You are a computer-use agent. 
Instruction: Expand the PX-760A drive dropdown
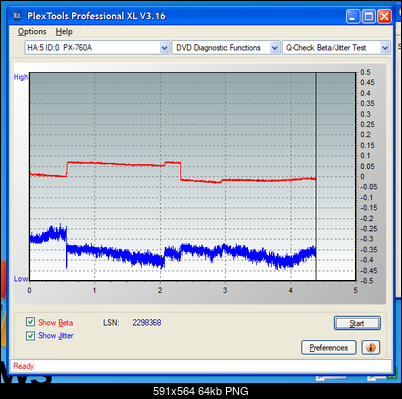pos(164,48)
